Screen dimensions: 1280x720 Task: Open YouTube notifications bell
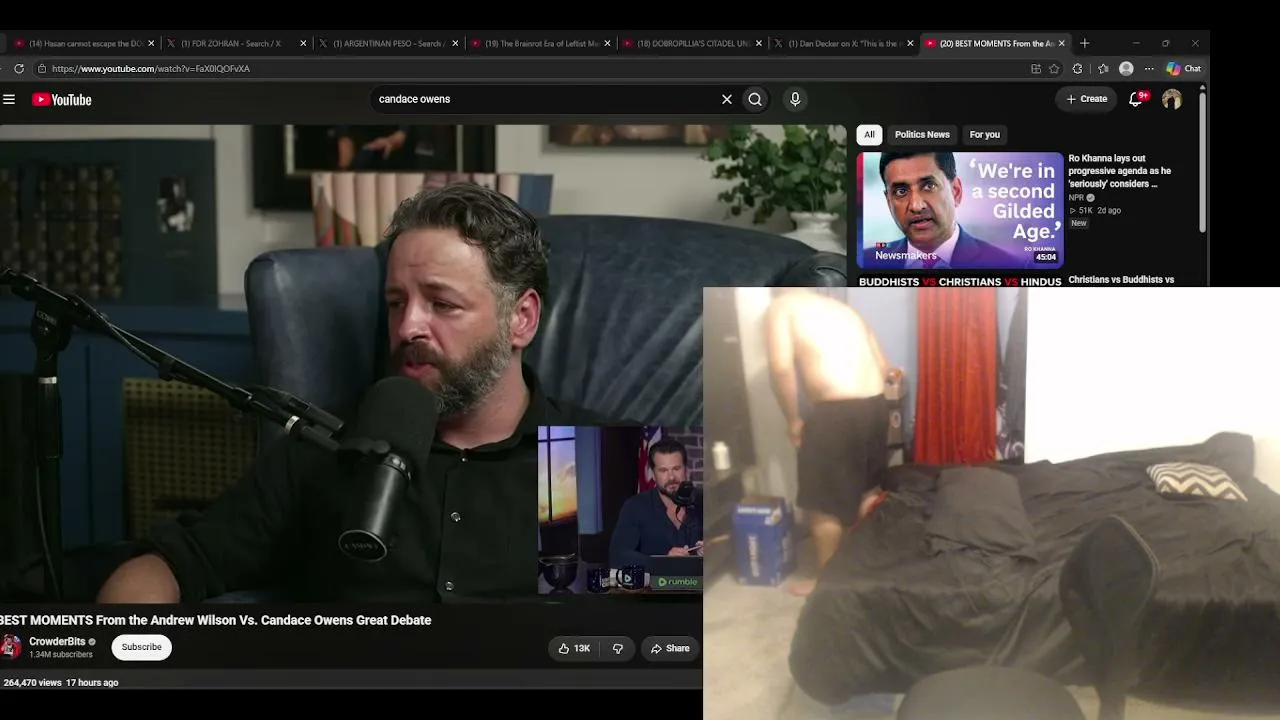(x=1136, y=99)
